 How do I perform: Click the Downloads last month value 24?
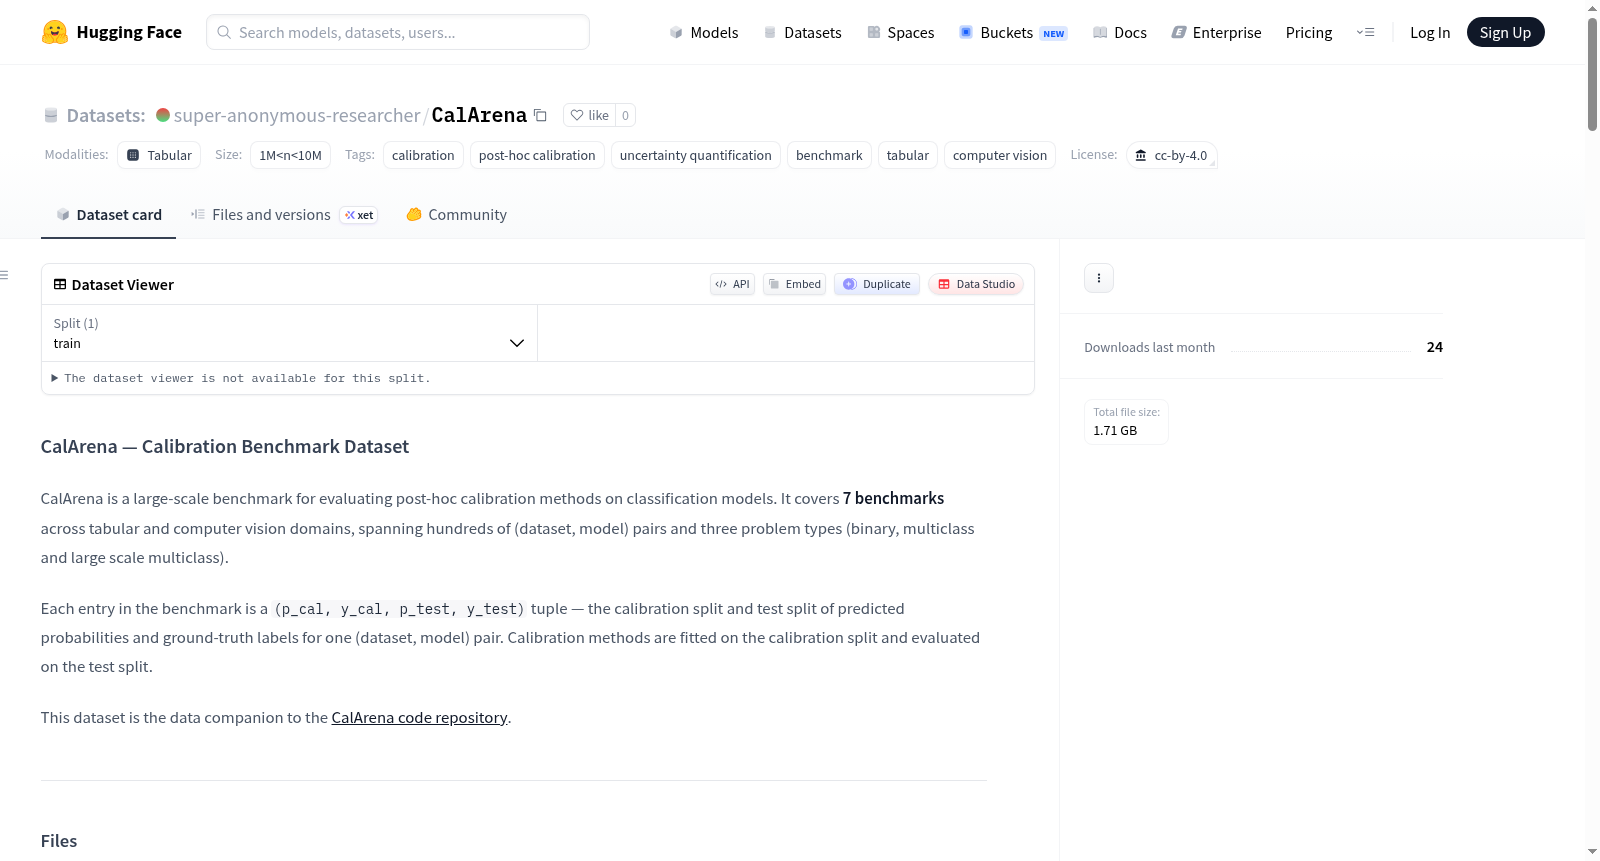click(1435, 347)
